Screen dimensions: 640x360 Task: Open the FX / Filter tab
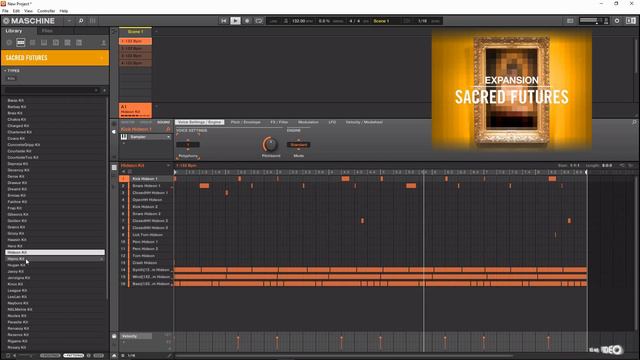(x=279, y=122)
